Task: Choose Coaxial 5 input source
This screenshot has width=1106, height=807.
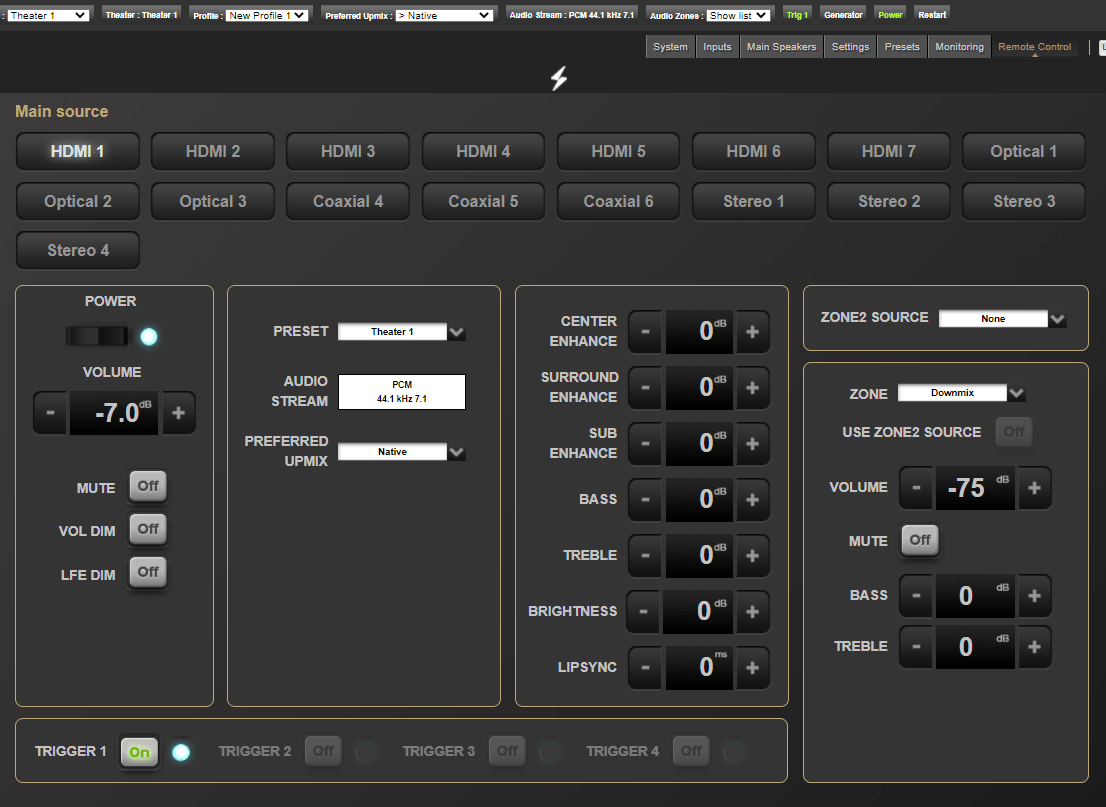Action: coord(483,202)
